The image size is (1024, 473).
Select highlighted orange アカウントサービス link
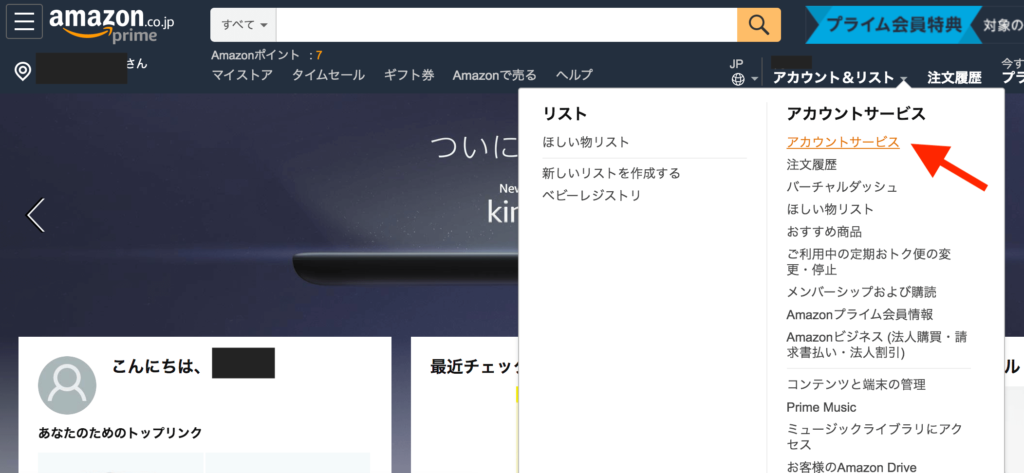[843, 142]
